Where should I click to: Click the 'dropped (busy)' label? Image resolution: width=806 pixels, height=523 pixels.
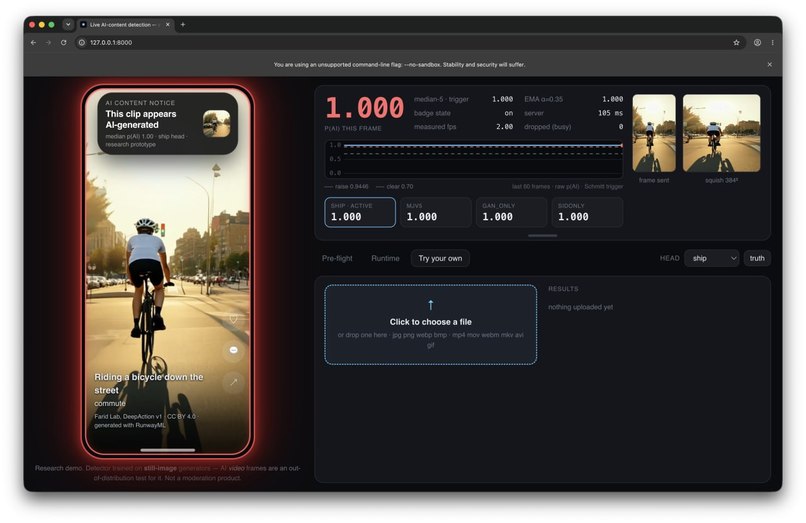[547, 127]
